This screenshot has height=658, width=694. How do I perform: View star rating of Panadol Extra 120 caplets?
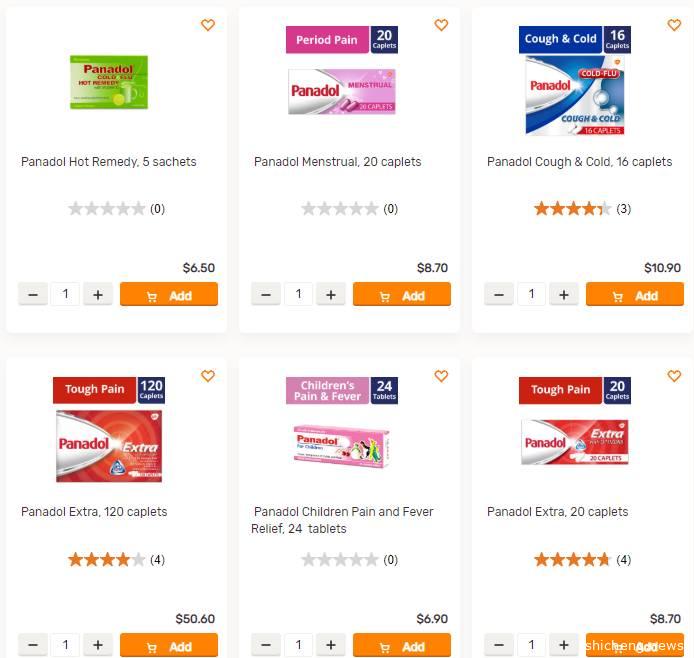[106, 560]
